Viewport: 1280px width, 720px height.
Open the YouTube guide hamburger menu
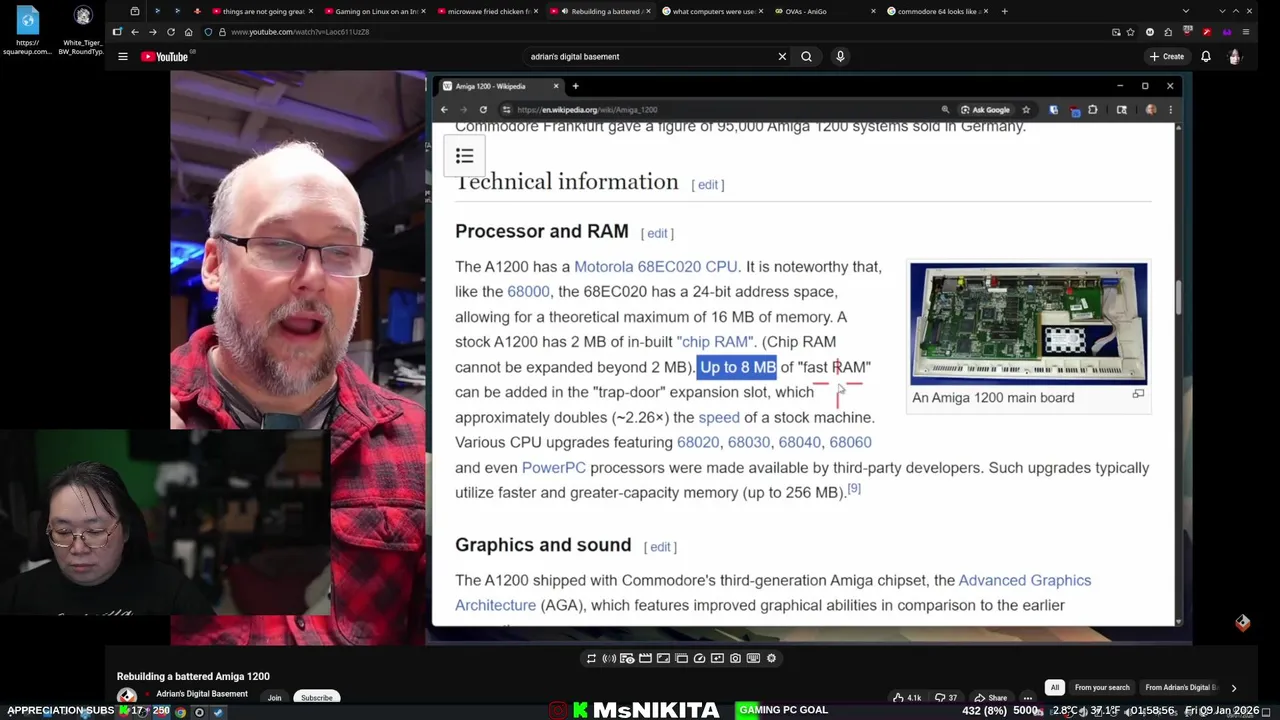(x=123, y=57)
